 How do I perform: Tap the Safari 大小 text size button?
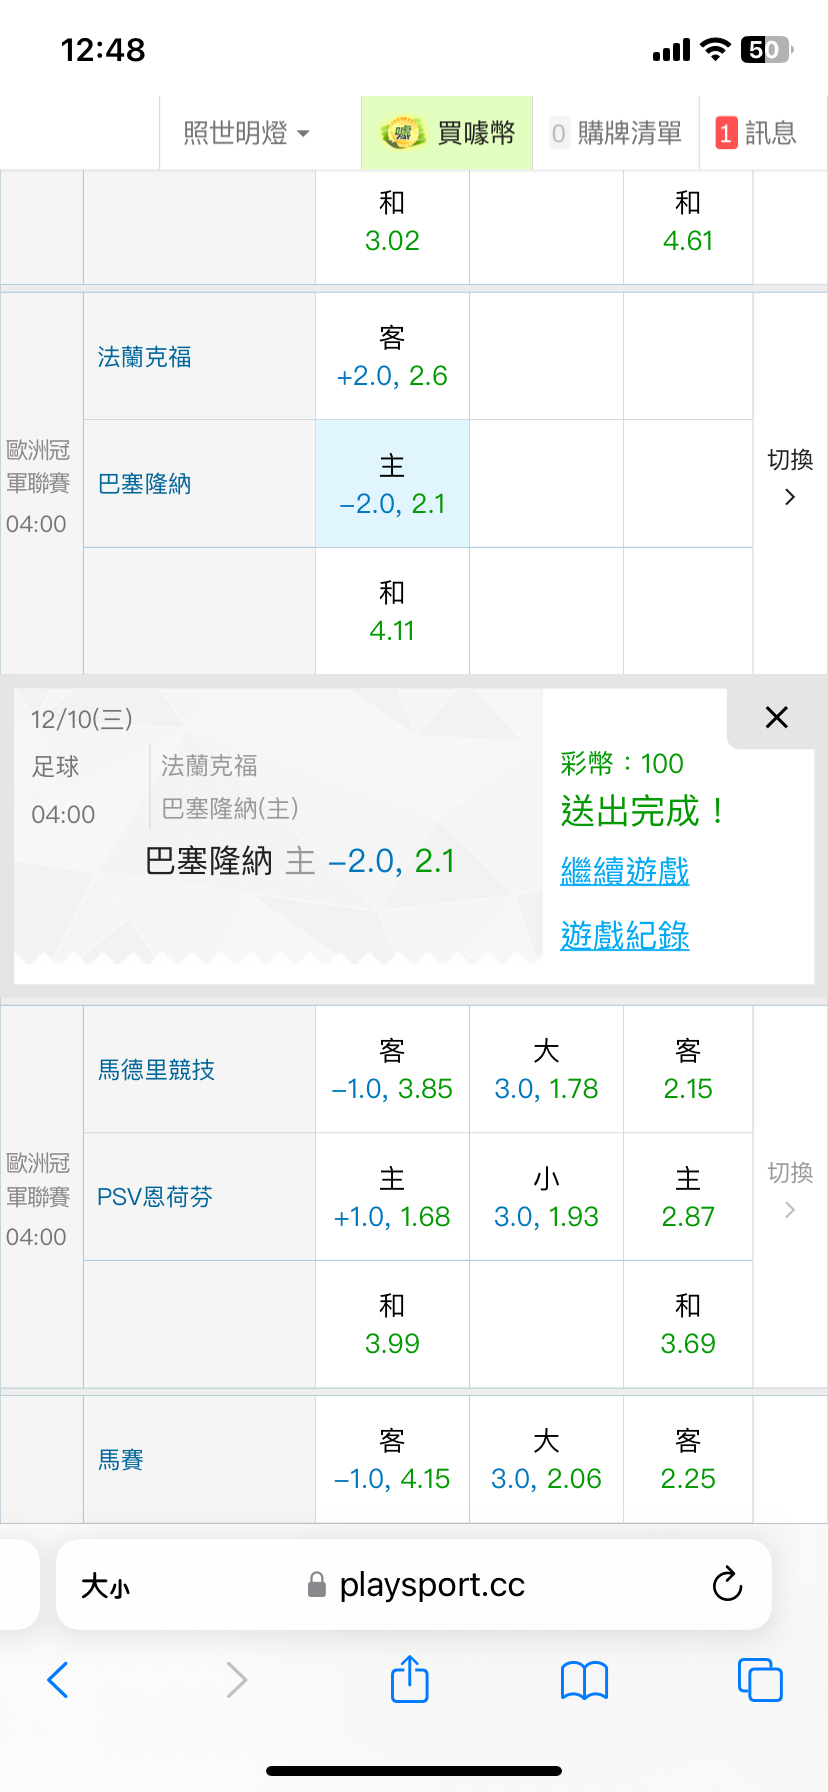click(106, 1585)
